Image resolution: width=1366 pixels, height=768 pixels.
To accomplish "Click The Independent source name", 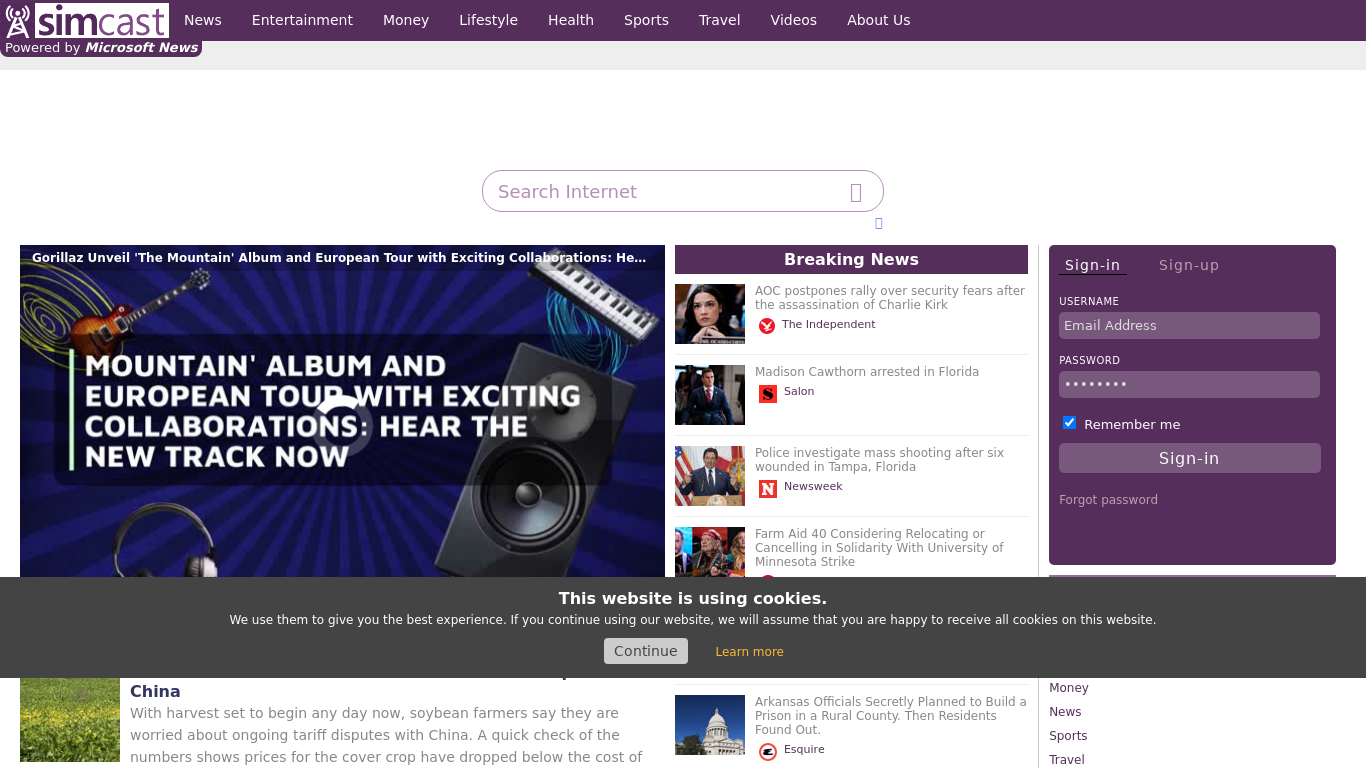I will tap(828, 324).
